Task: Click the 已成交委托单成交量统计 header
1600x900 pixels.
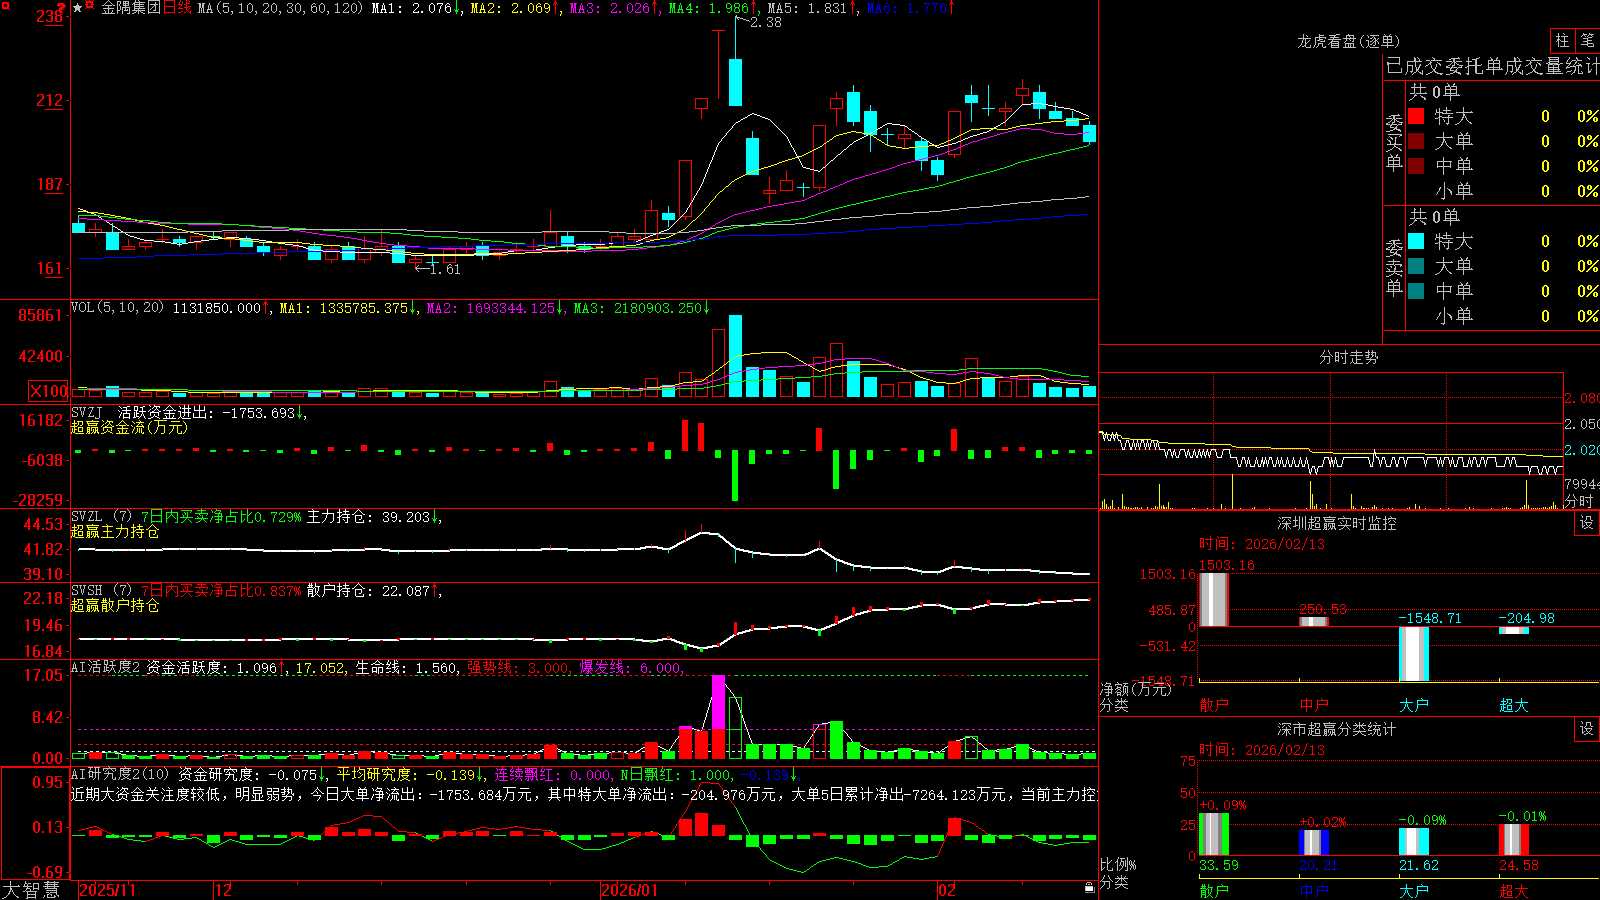Action: pyautogui.click(x=1492, y=67)
